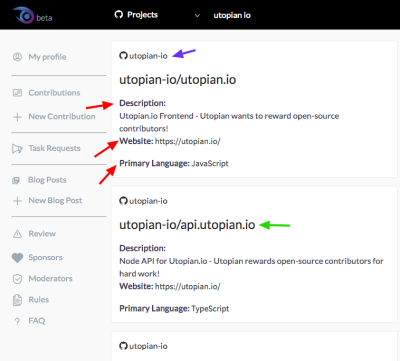Select the New Contribution plus icon
The image size is (400, 361).
click(x=17, y=117)
